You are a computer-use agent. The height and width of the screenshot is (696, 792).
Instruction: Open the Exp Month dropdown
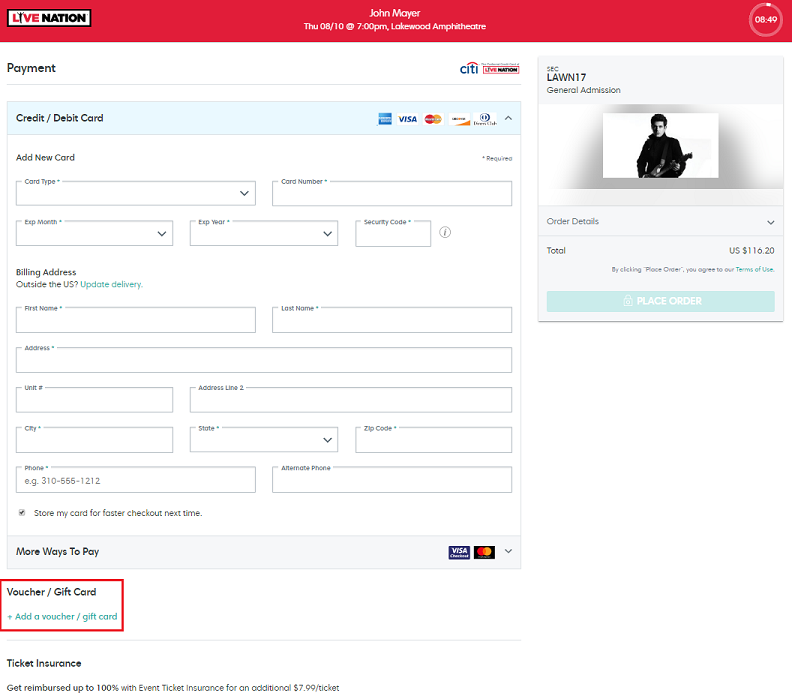[94, 233]
